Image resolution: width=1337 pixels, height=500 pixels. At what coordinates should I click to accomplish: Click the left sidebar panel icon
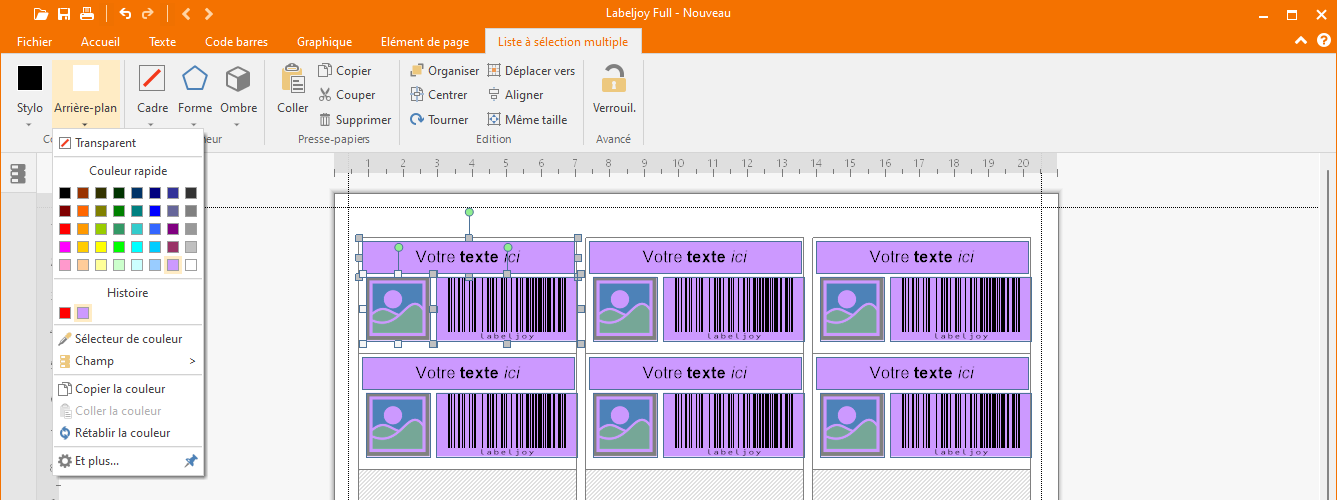click(17, 174)
